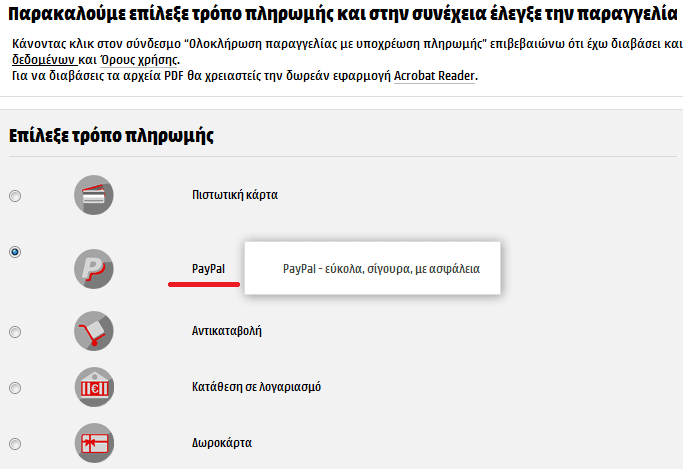Click the gift card icon
This screenshot has height=469, width=683.
pyautogui.click(x=94, y=443)
